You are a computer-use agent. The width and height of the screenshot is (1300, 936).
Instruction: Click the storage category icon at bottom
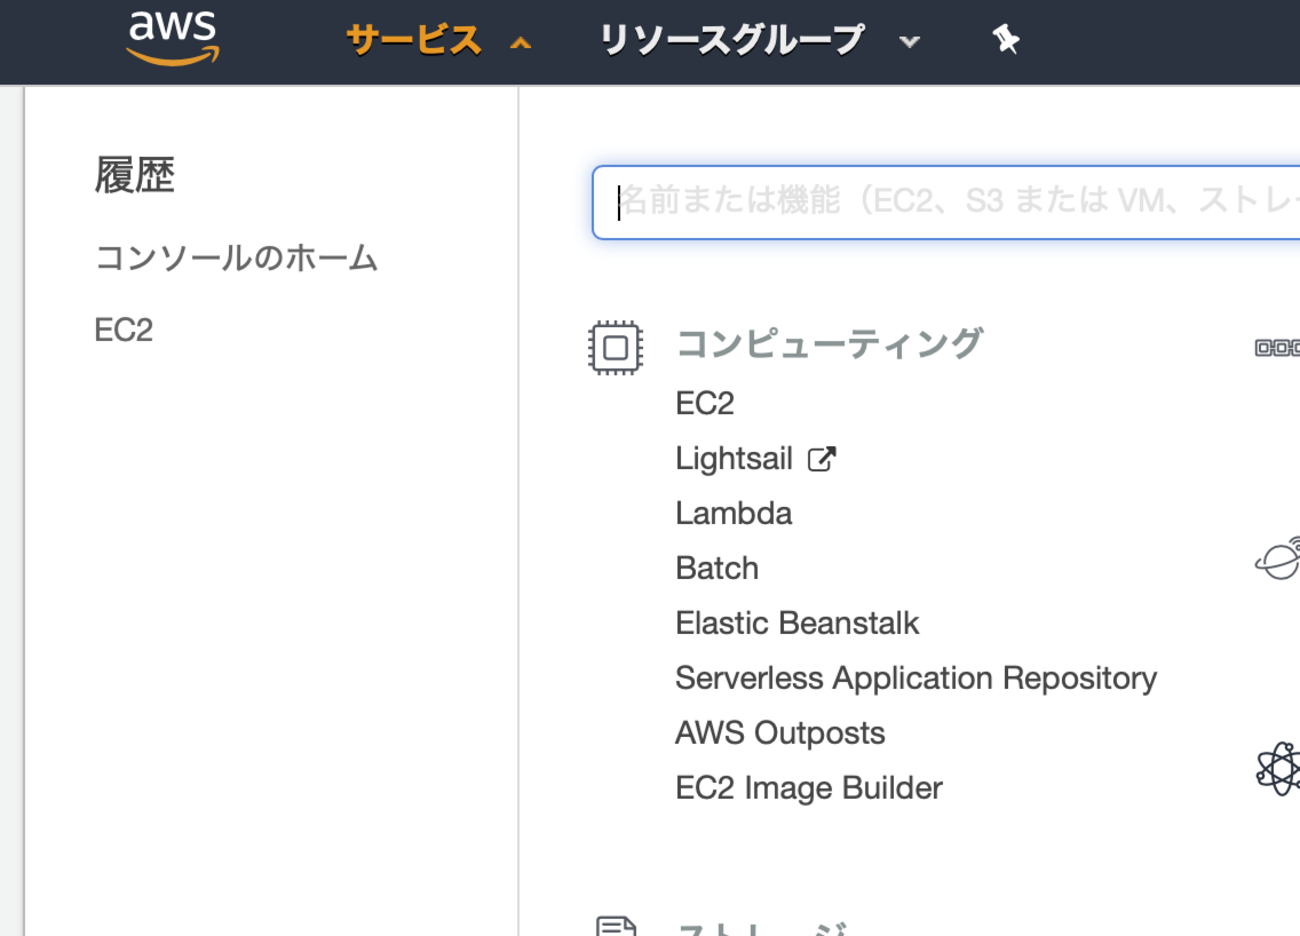tap(616, 926)
